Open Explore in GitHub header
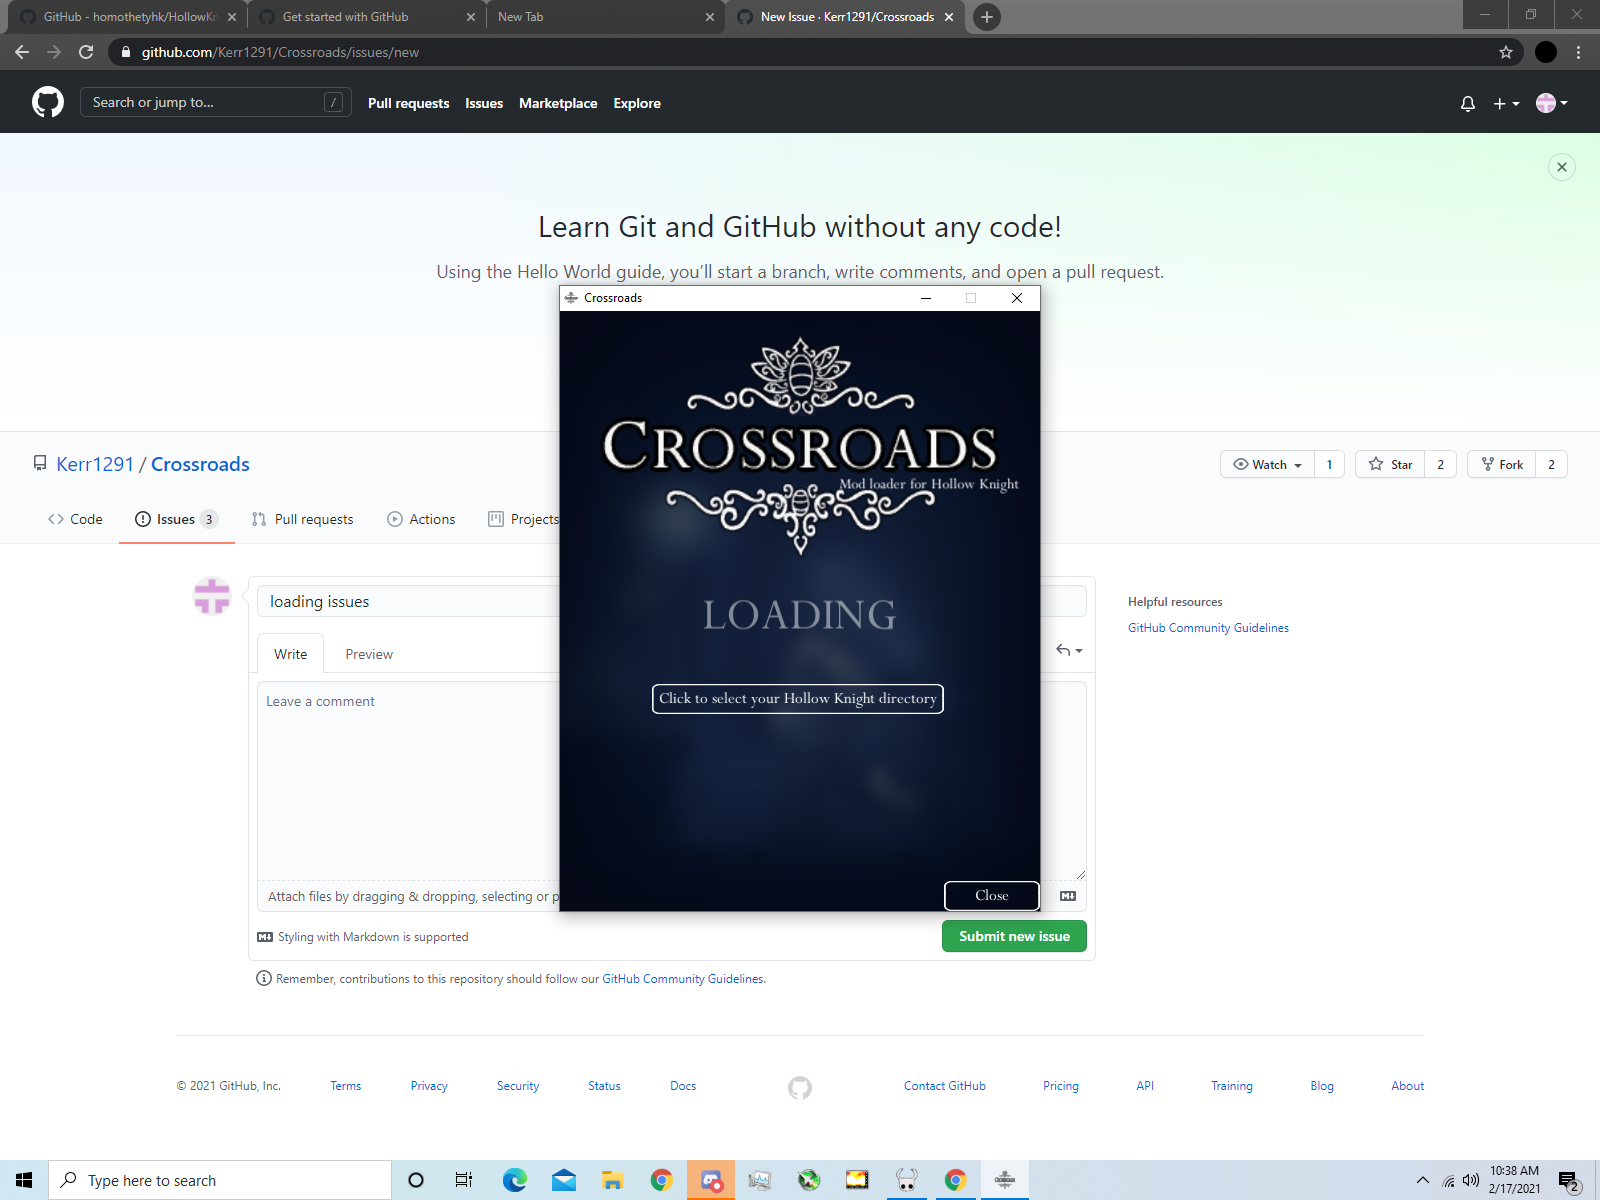The width and height of the screenshot is (1600, 1200). tap(637, 103)
